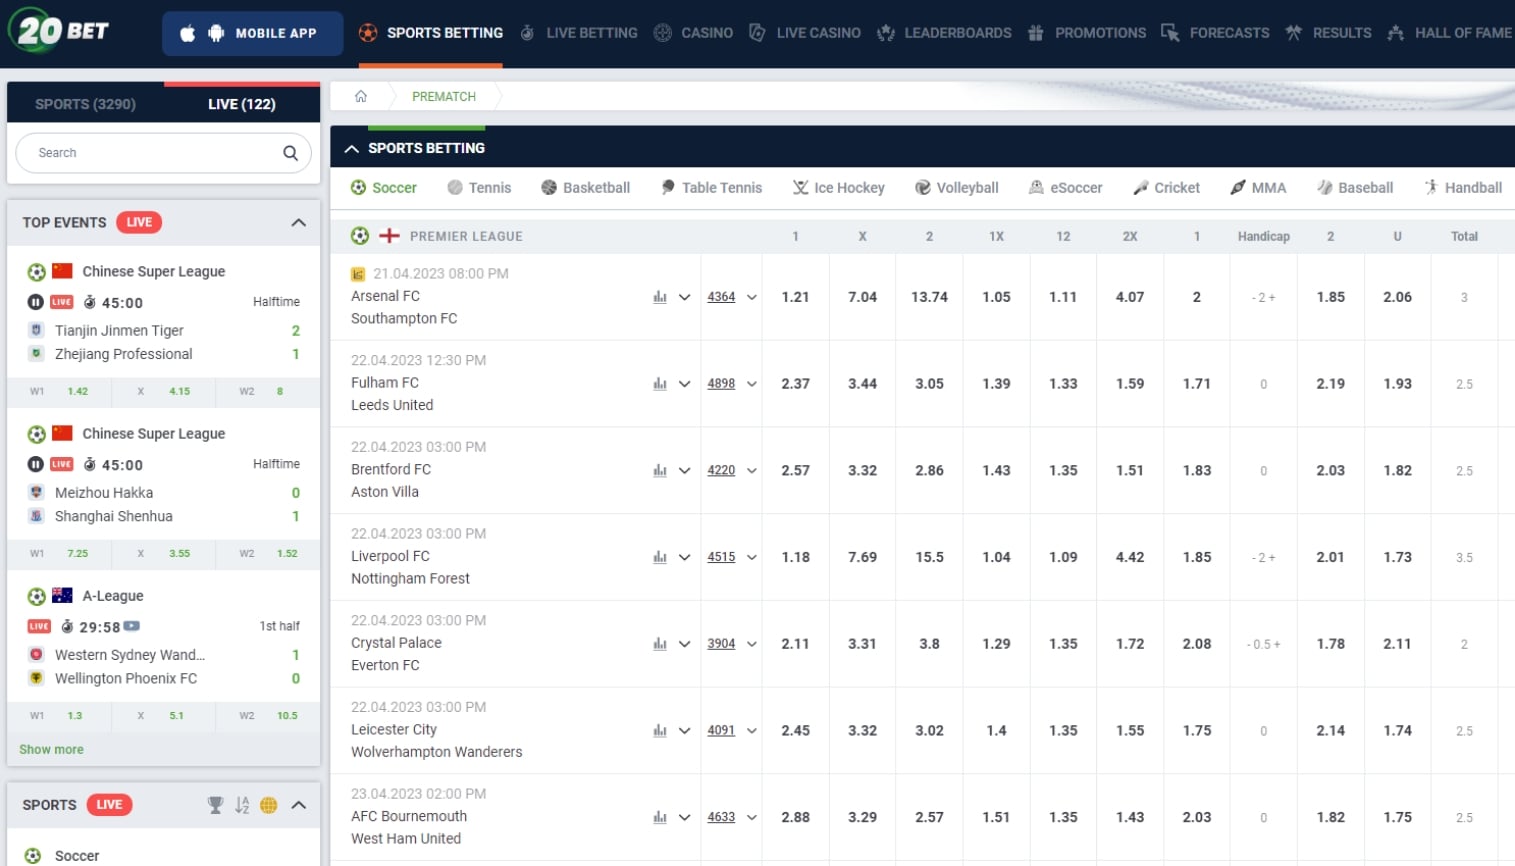Collapse the Sports Betting section header

(x=351, y=148)
